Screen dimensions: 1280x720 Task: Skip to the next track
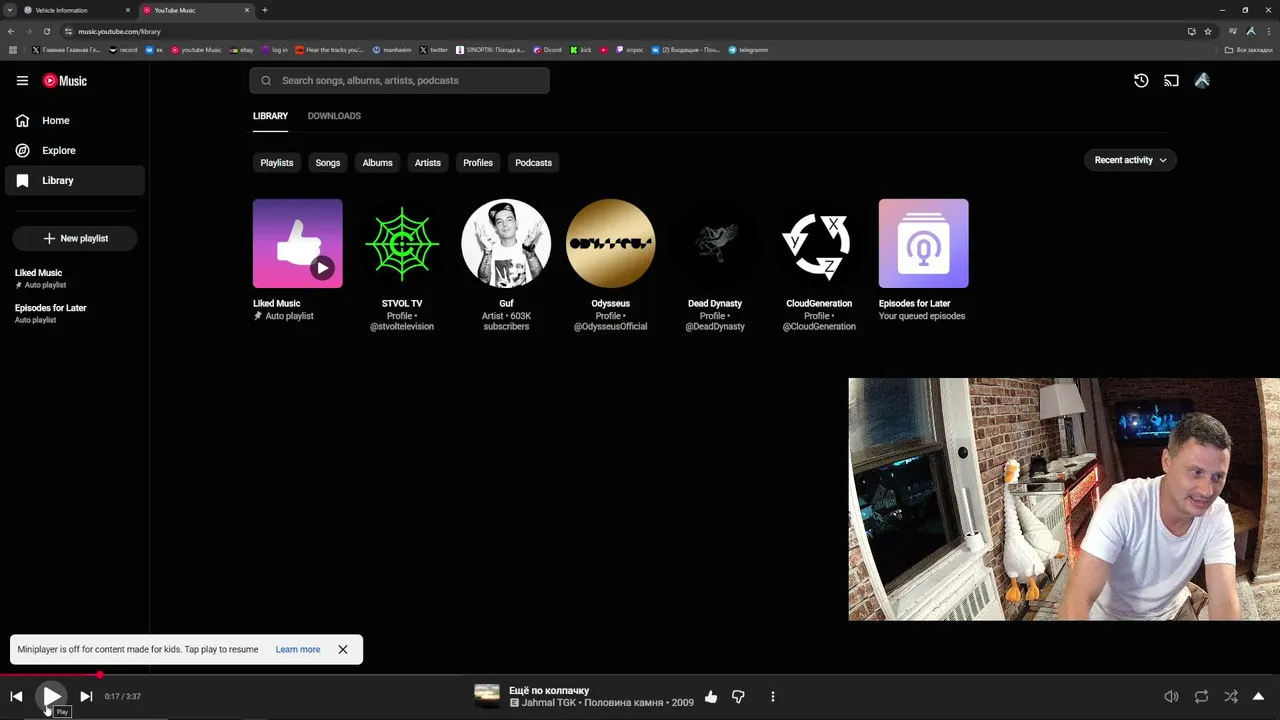[86, 697]
